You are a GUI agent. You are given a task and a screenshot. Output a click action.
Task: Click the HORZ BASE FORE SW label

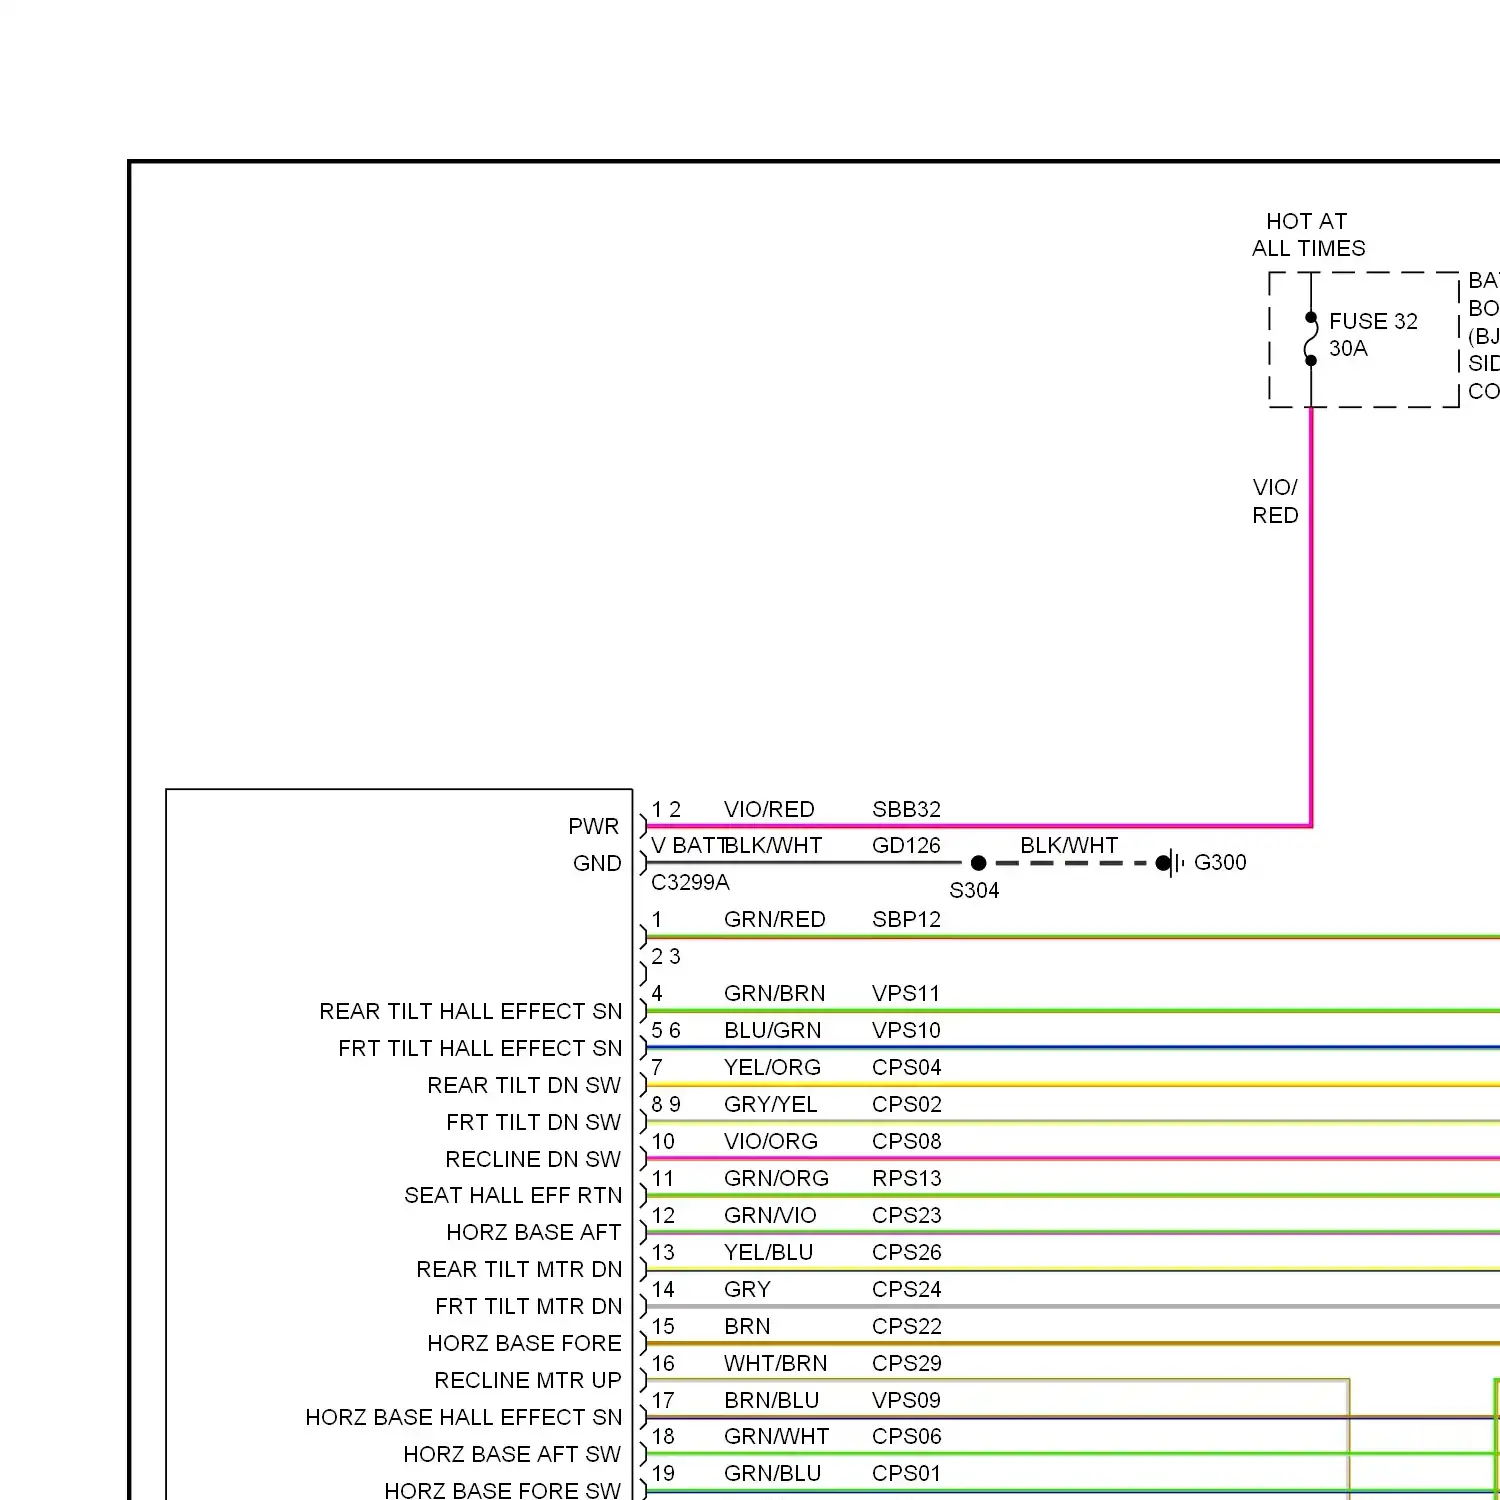point(503,1490)
